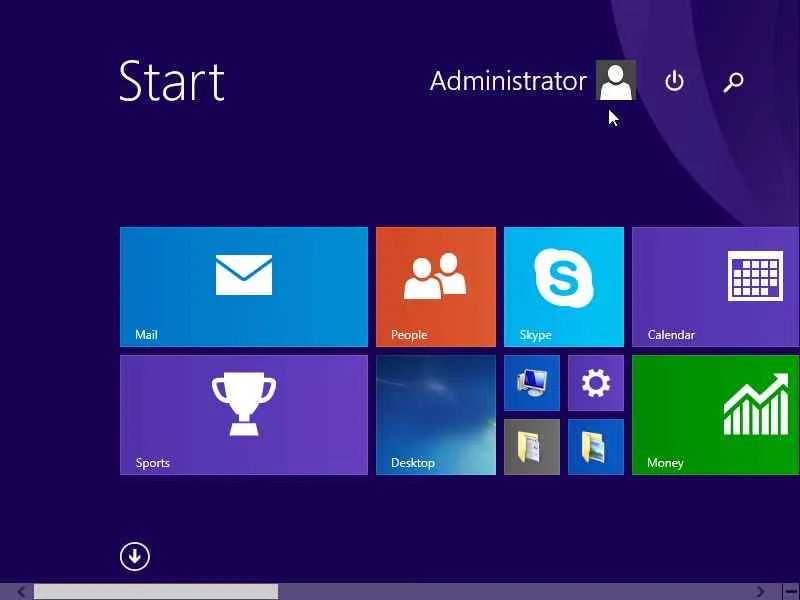Open the This PC computer tile
Viewport: 800px width, 600px height.
pos(532,383)
